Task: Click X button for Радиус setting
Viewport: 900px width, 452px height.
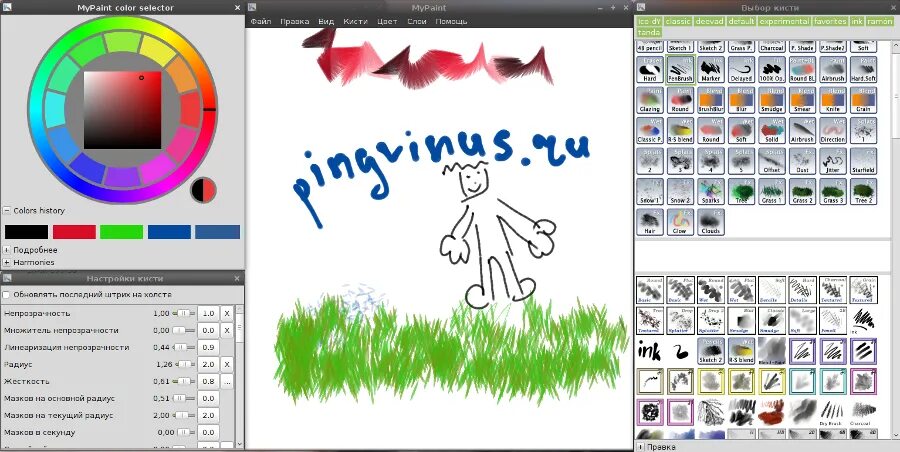Action: (227, 365)
